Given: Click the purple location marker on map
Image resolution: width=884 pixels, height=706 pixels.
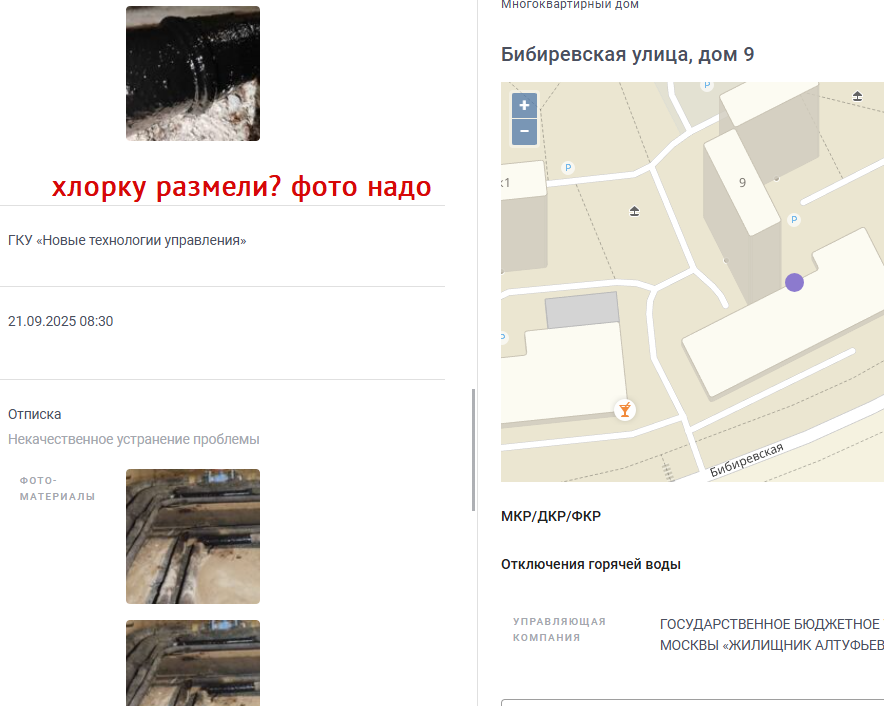Looking at the screenshot, I should [x=794, y=283].
